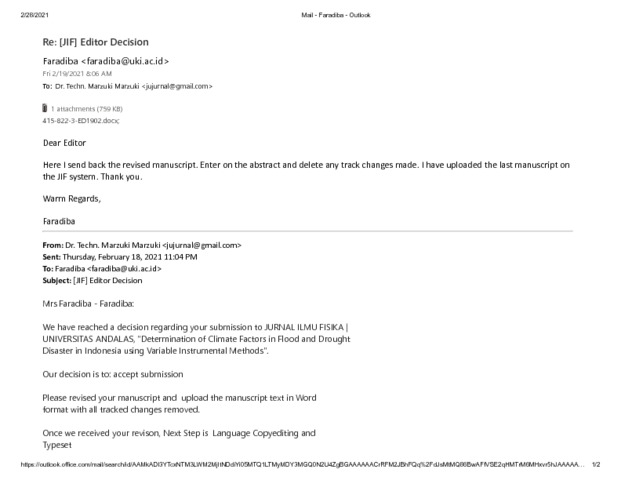Click the page number 1/2 indicator
Screen dimensions: 621x480
[596, 464]
